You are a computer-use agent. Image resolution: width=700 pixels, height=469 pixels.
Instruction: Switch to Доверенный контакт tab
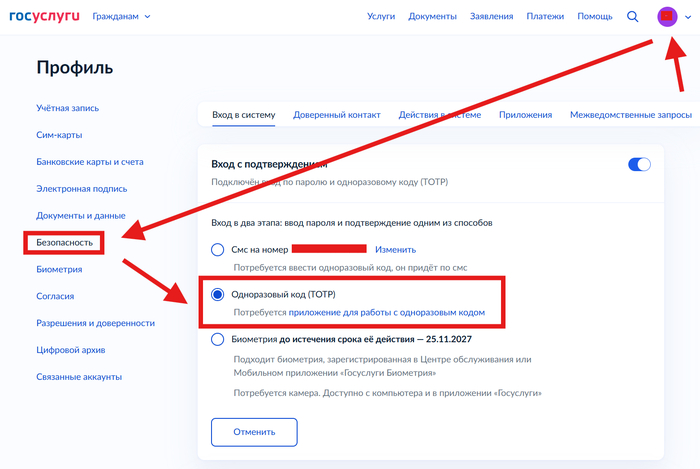[336, 115]
